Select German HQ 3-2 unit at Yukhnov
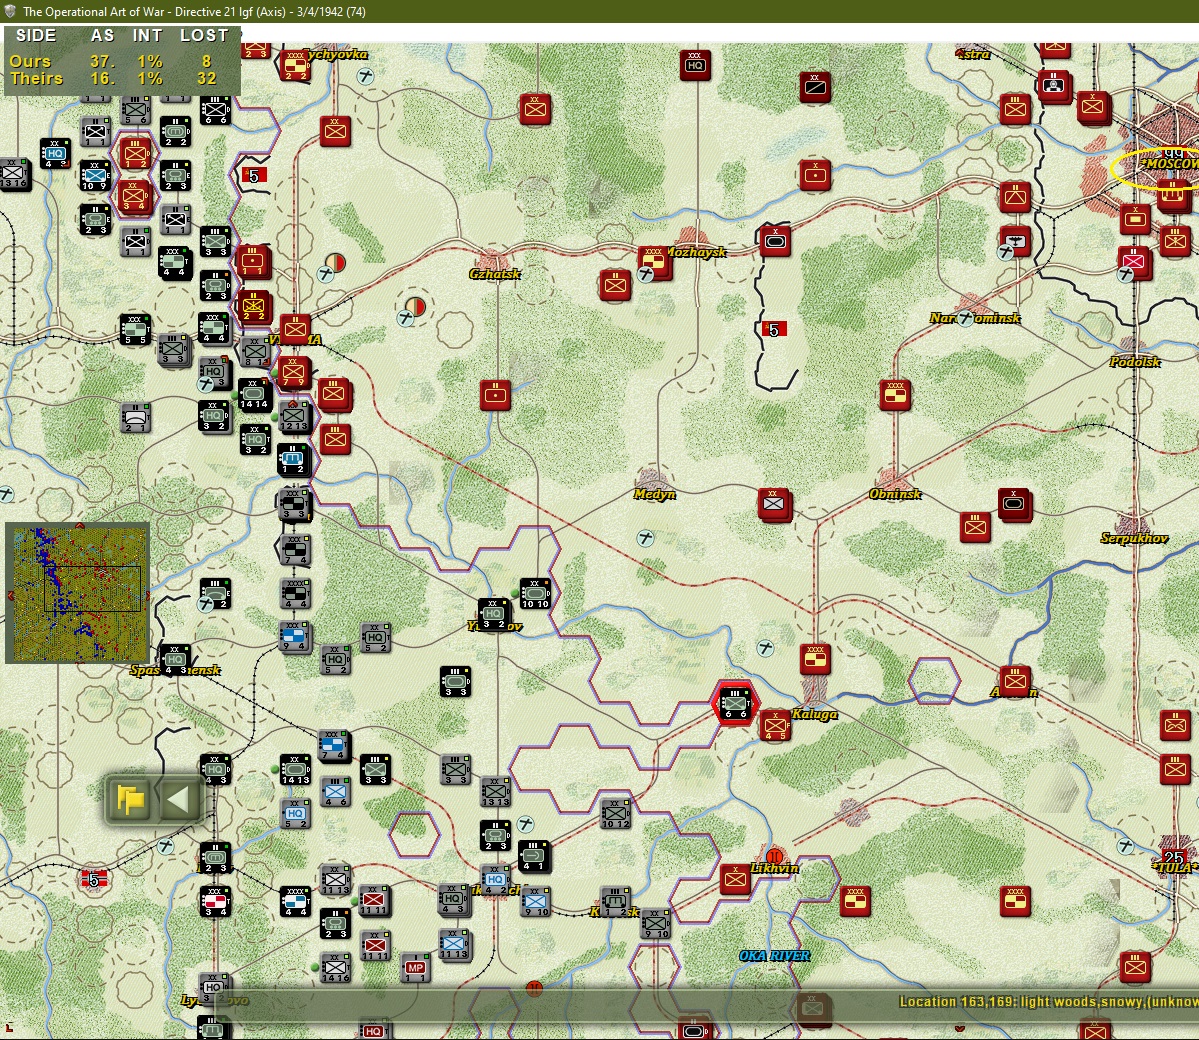Screen dimensions: 1199x1040 pyautogui.click(x=493, y=613)
